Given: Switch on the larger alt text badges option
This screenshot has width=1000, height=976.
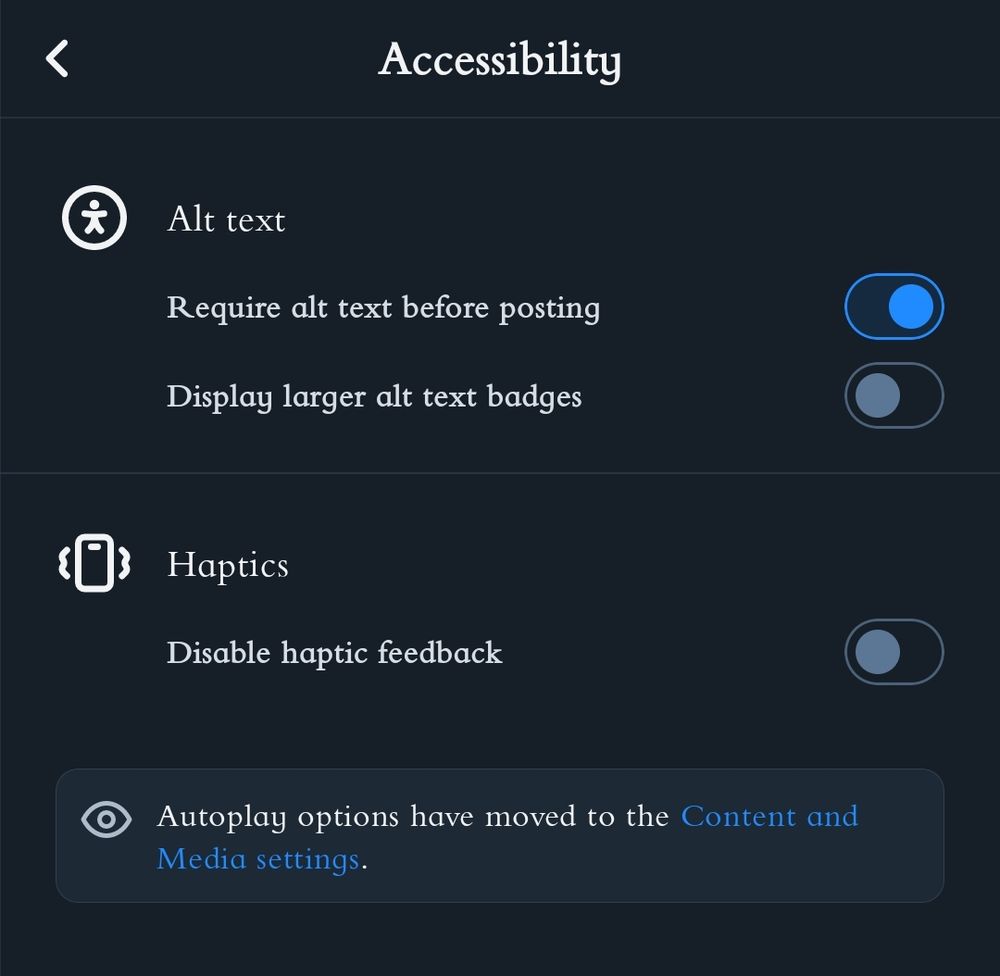Looking at the screenshot, I should [893, 395].
